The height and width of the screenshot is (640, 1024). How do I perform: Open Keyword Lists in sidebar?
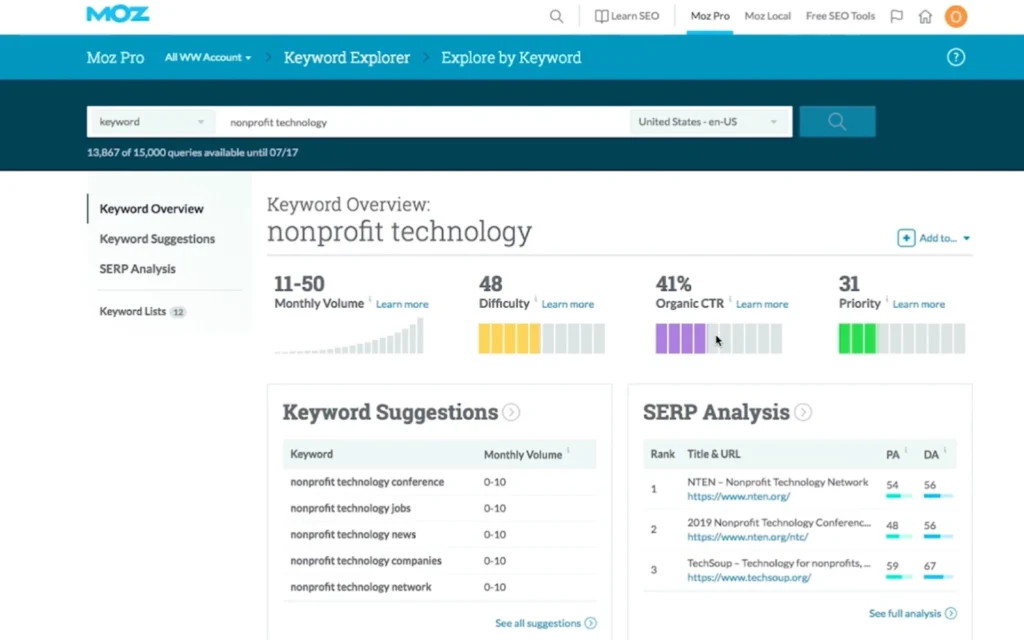tap(133, 312)
